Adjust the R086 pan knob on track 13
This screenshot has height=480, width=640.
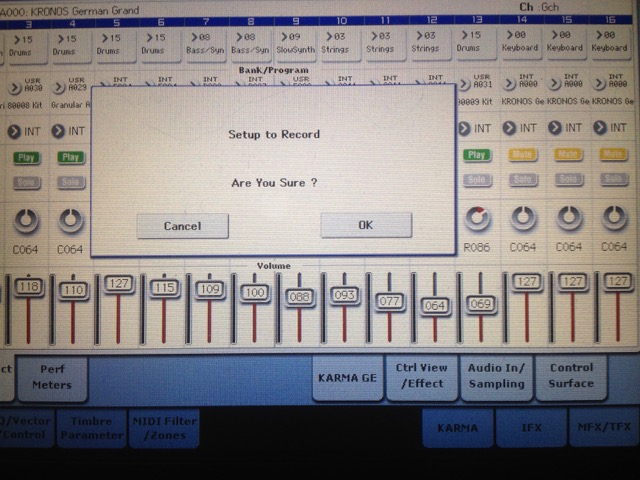[x=477, y=218]
